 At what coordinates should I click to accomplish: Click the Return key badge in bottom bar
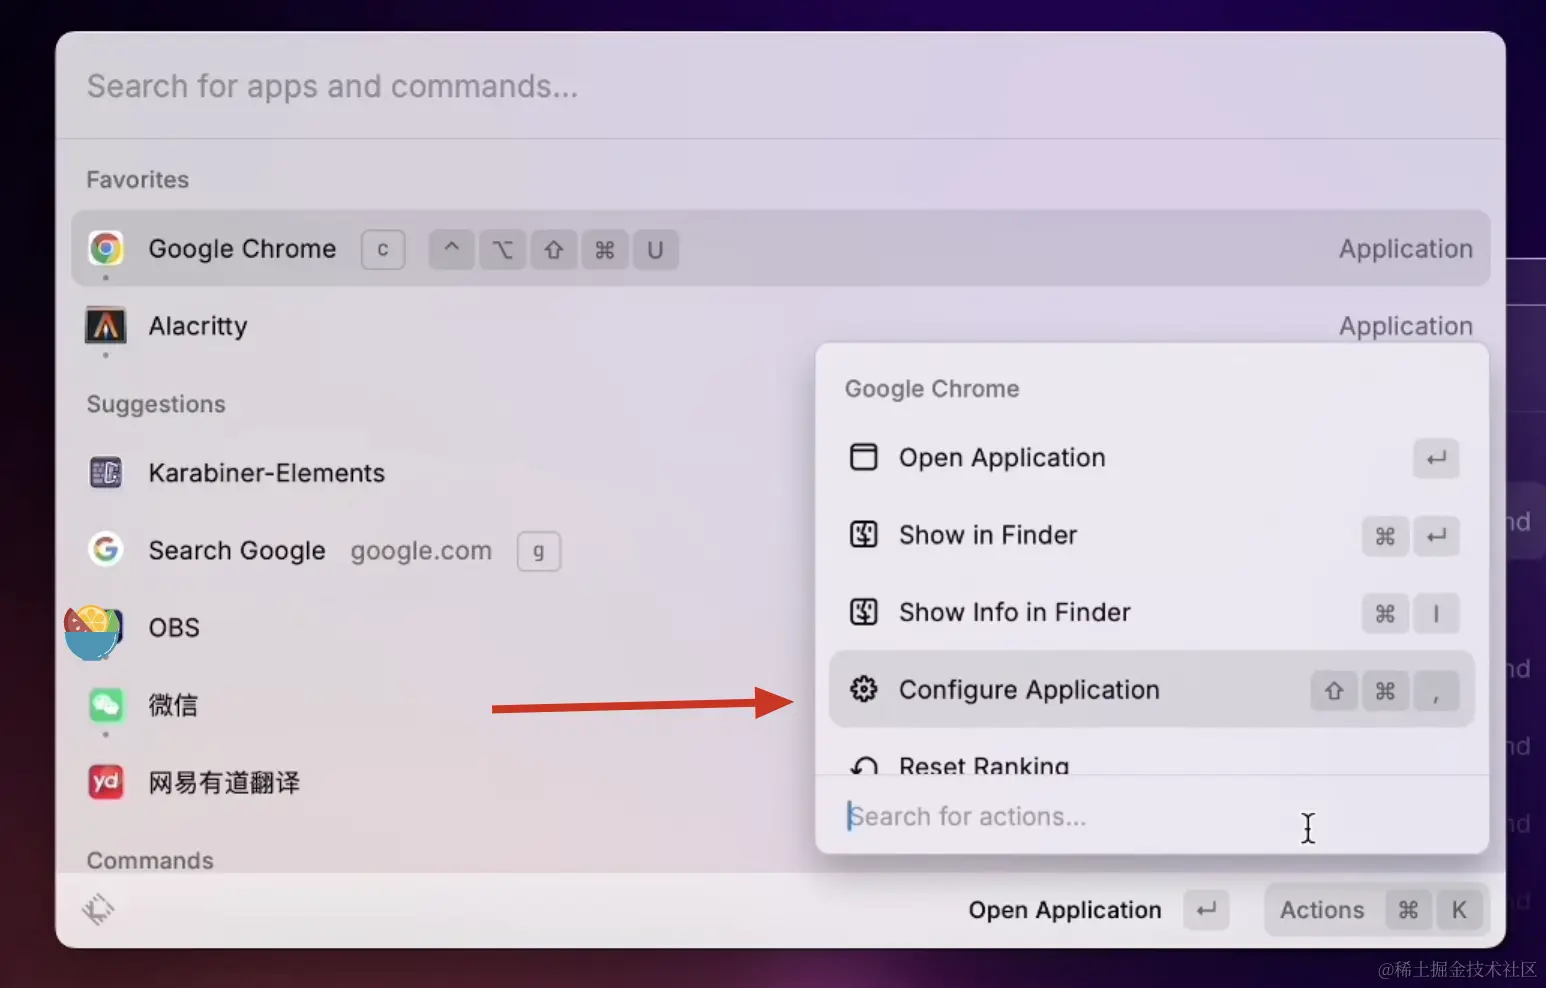point(1206,910)
